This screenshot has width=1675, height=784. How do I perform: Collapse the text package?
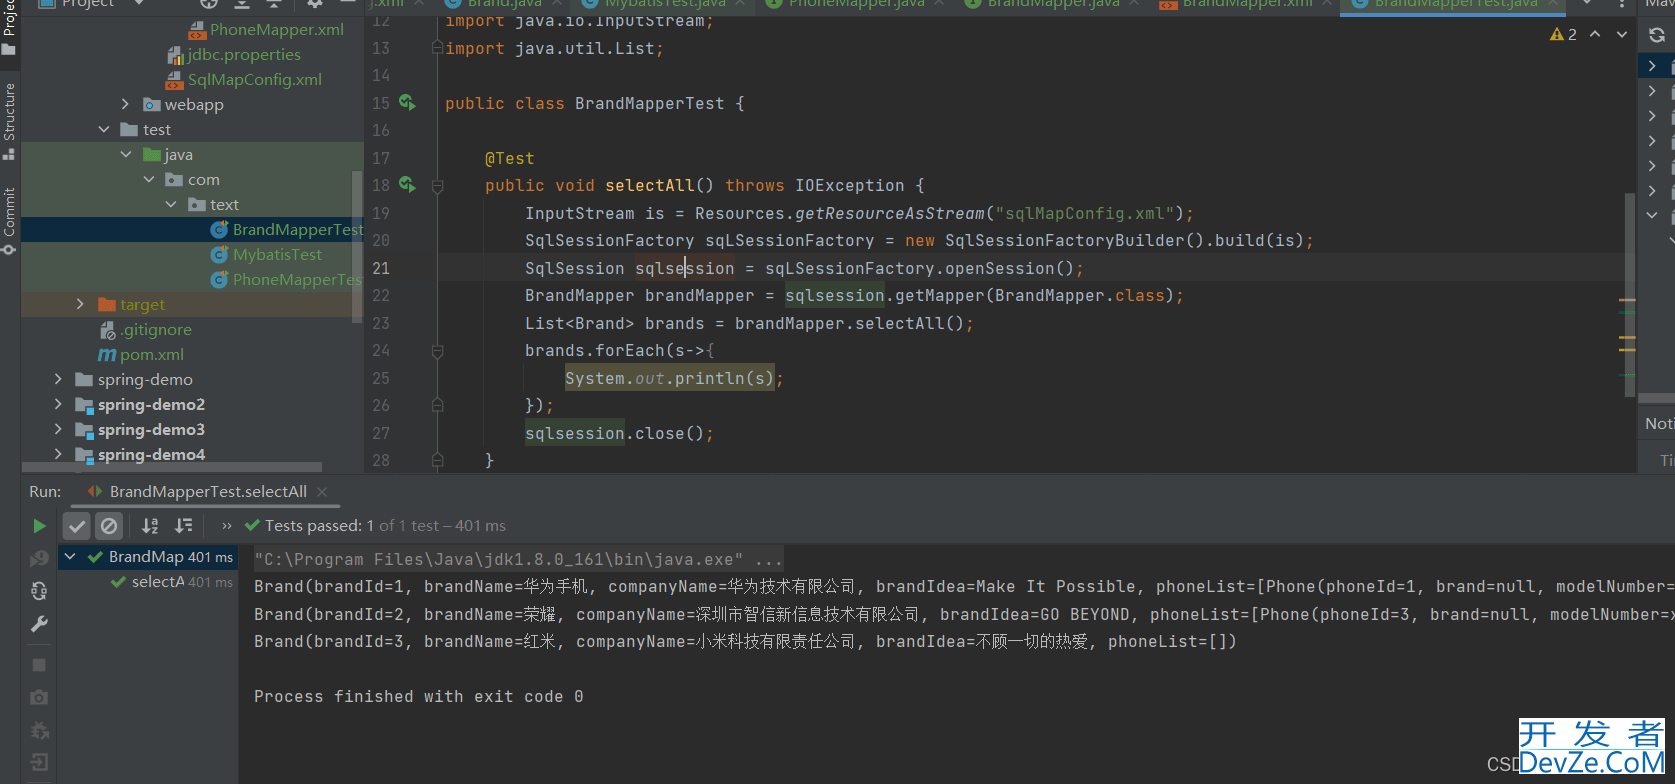(171, 204)
